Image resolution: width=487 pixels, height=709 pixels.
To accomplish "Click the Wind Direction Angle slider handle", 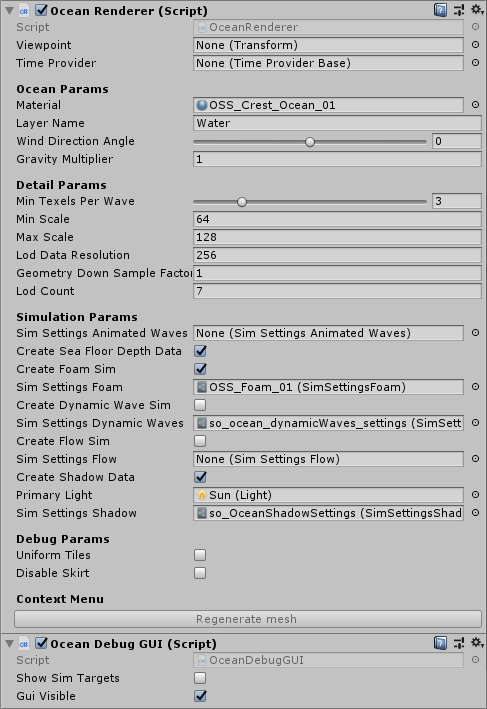I will [x=310, y=142].
